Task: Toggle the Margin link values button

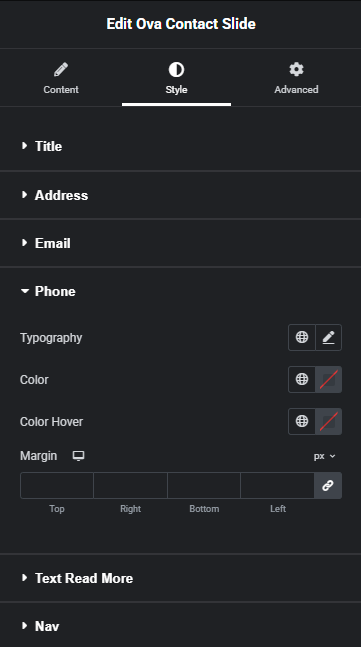Action: pos(328,486)
